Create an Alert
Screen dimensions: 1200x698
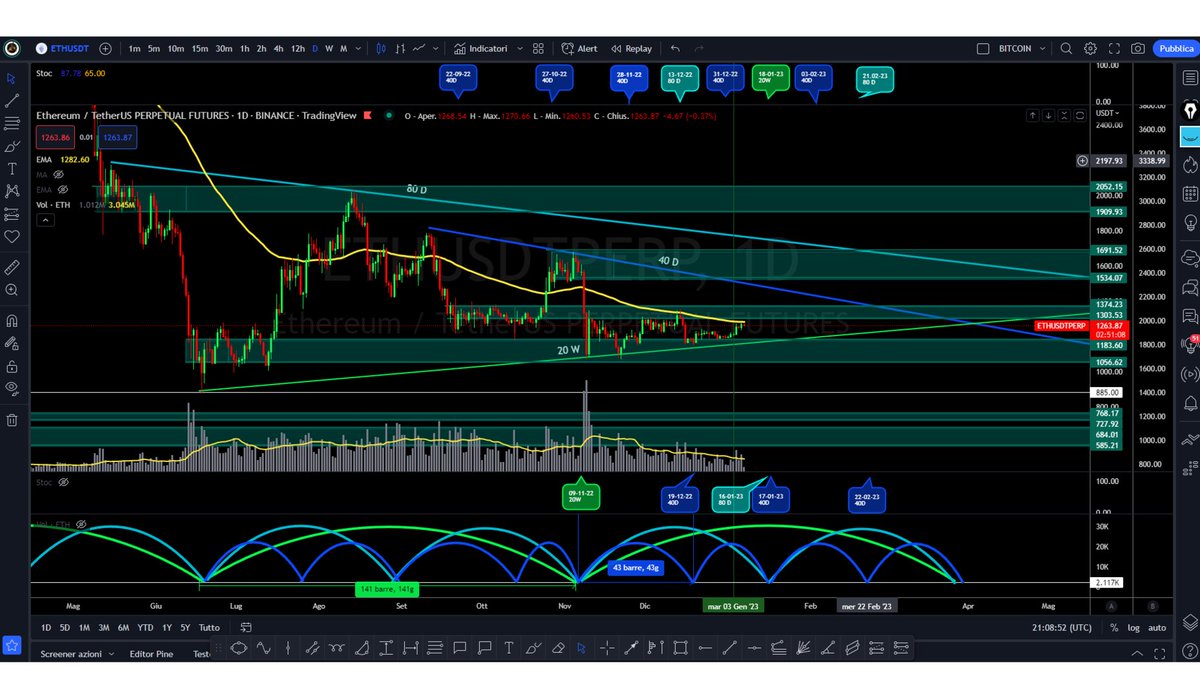579,48
